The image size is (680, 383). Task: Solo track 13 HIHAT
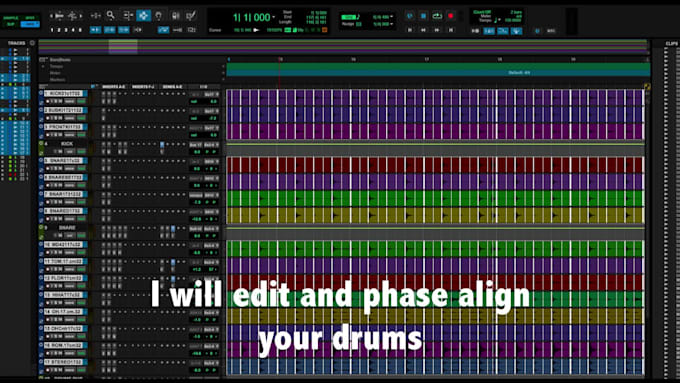click(56, 303)
